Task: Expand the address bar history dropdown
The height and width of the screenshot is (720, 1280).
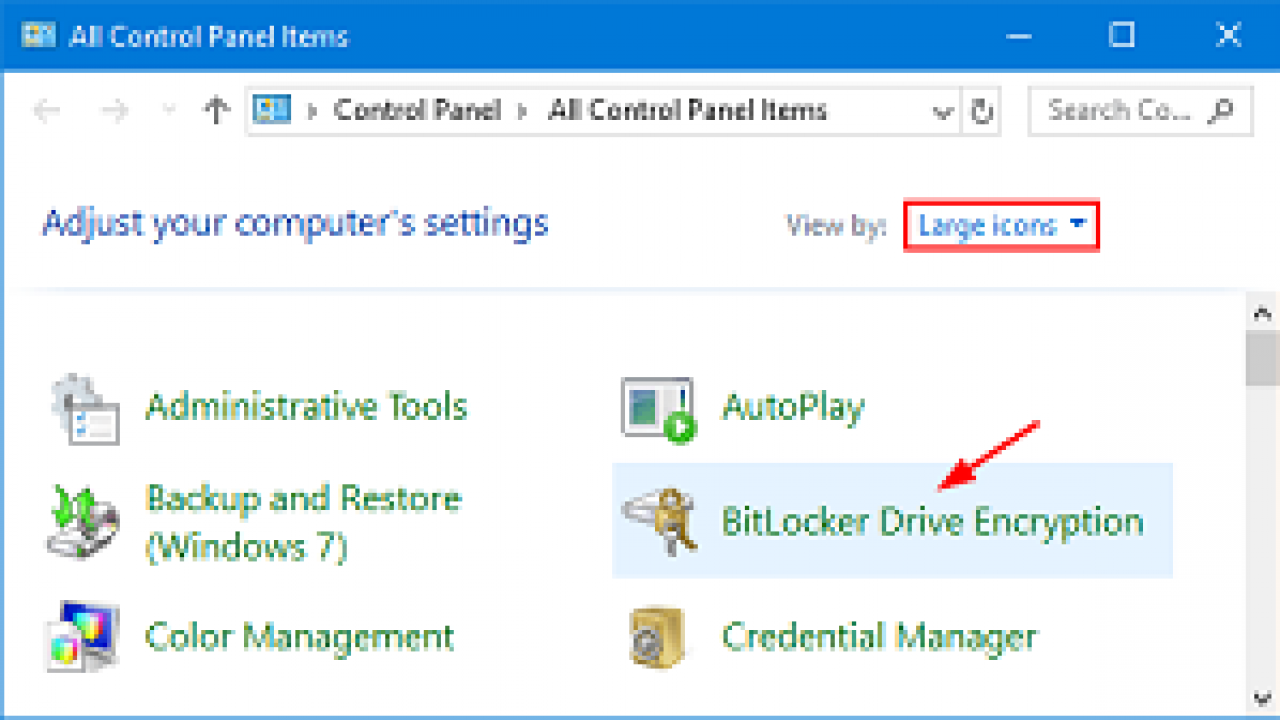Action: [x=942, y=111]
